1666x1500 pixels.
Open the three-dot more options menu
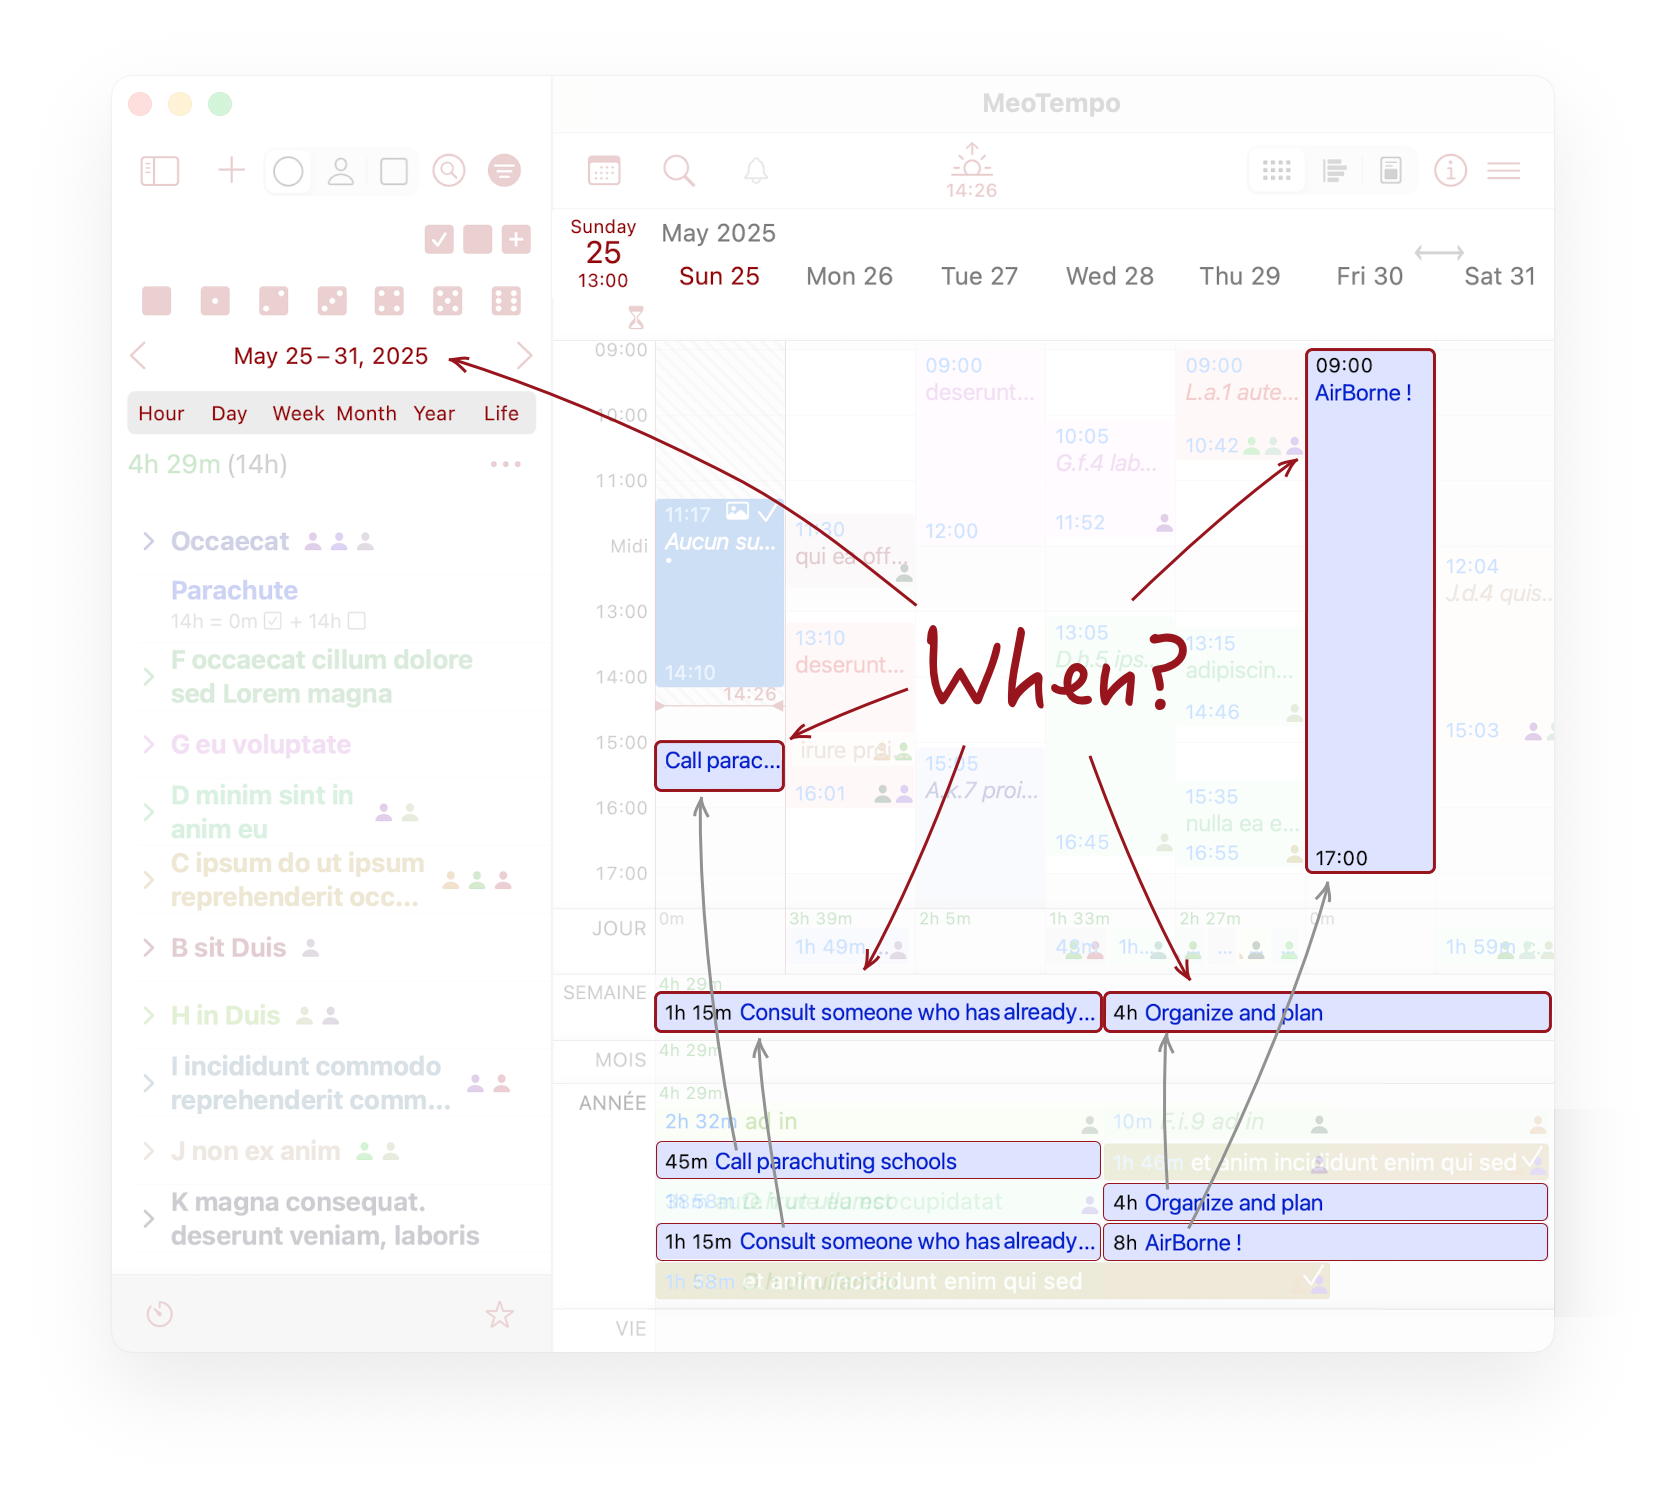[505, 464]
